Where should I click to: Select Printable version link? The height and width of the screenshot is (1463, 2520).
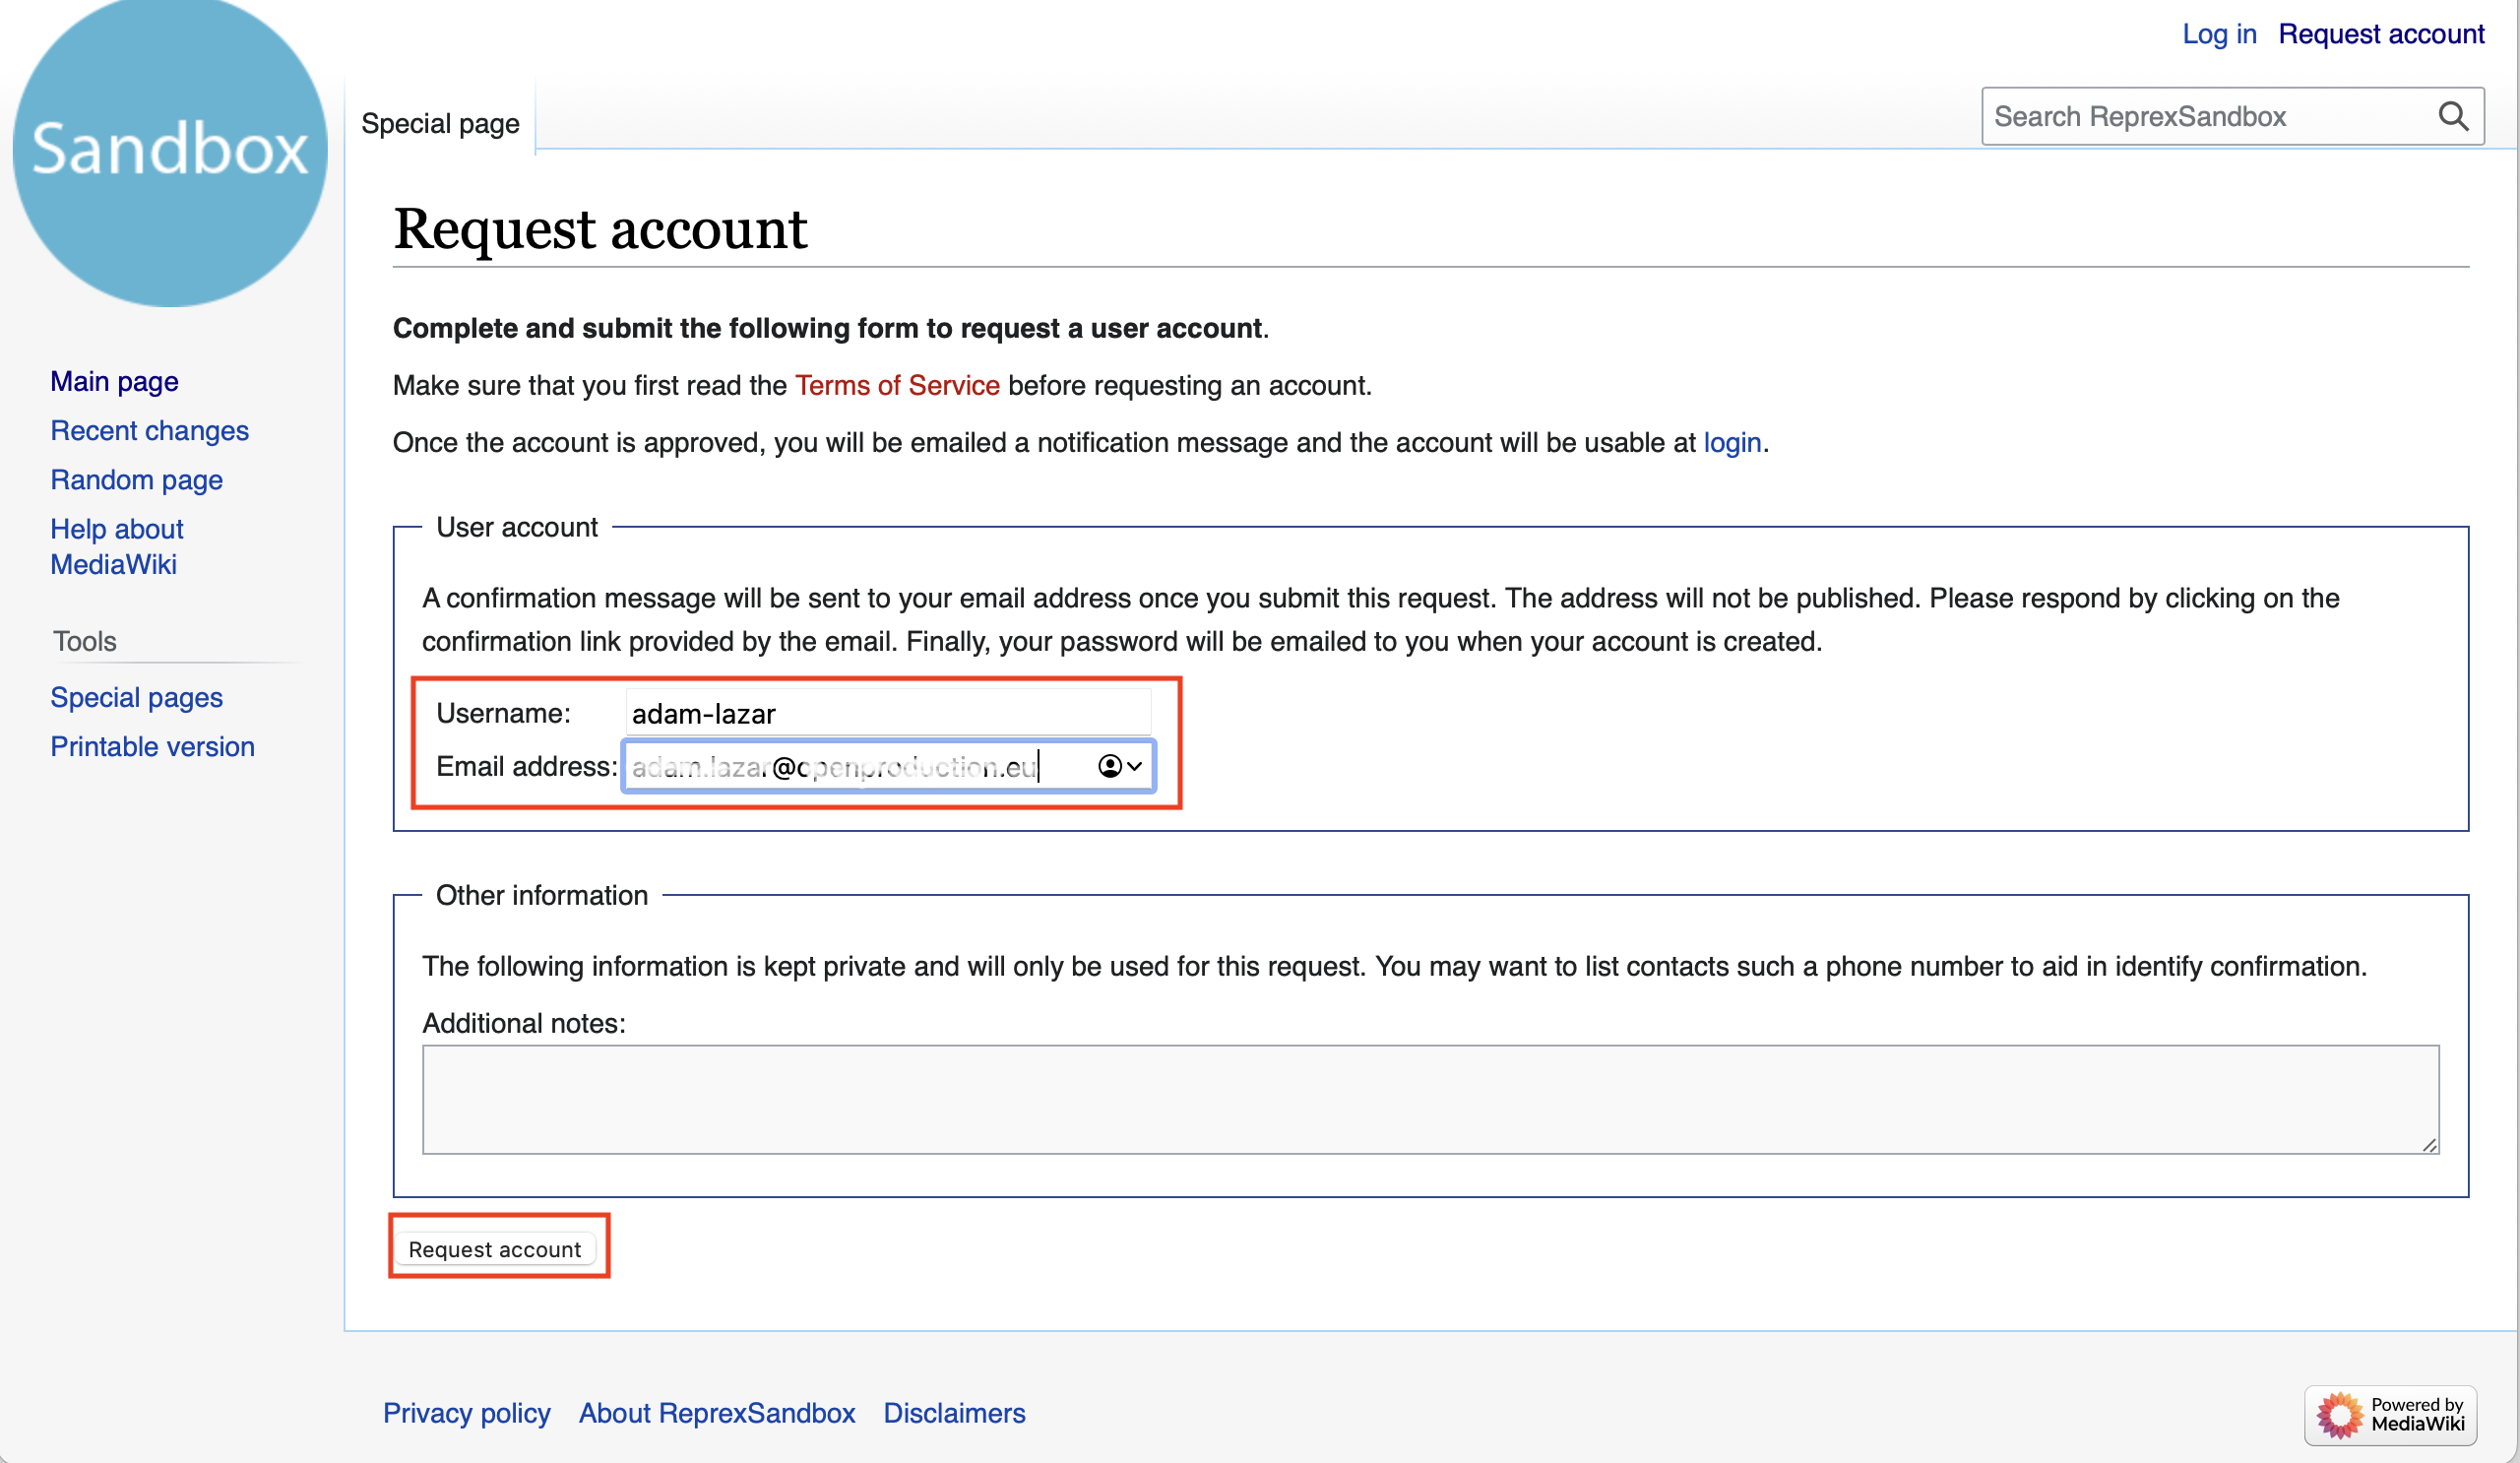tap(152, 746)
